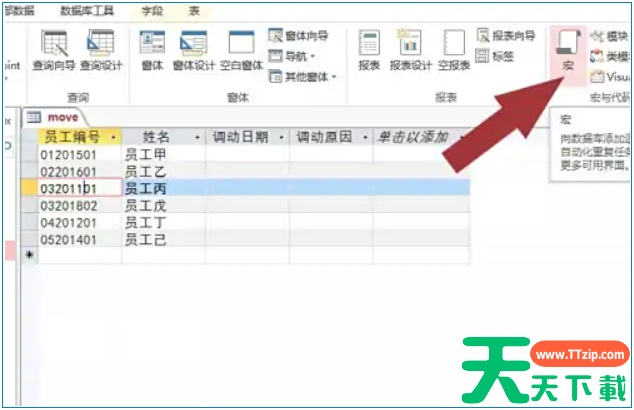
Task: Open Report Design (报表设计)
Action: click(x=411, y=51)
